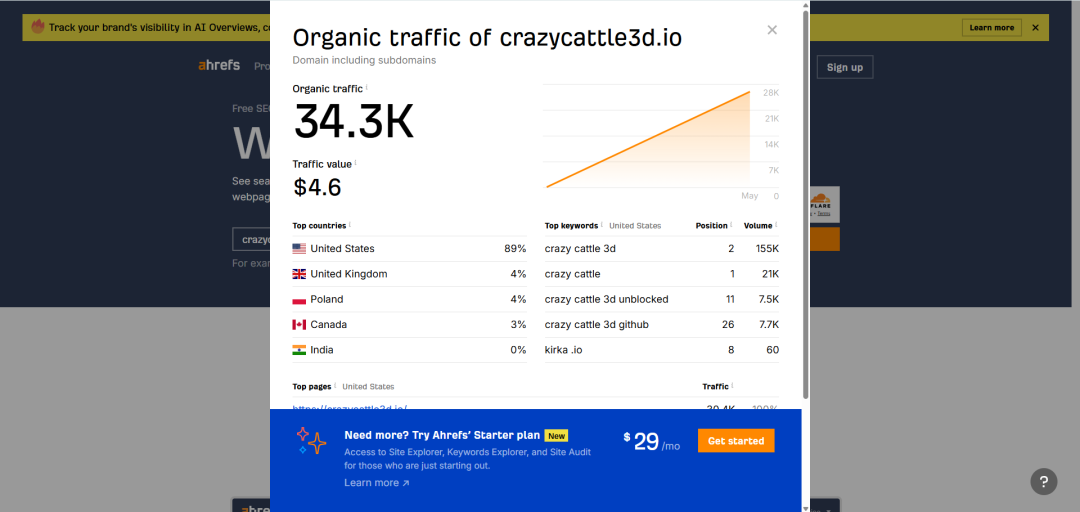
Task: Click India country name
Action: click(322, 350)
